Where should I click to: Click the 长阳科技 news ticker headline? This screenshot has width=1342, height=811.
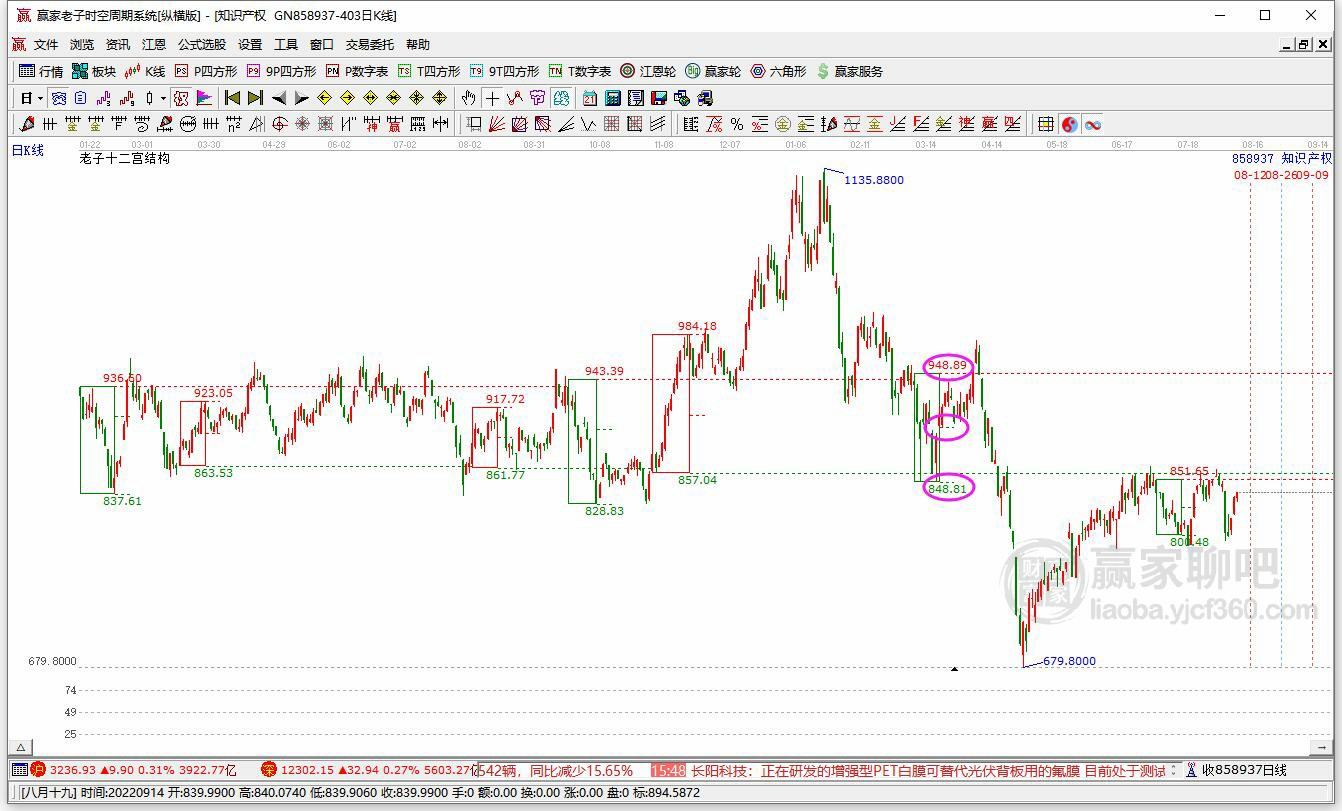coord(927,771)
